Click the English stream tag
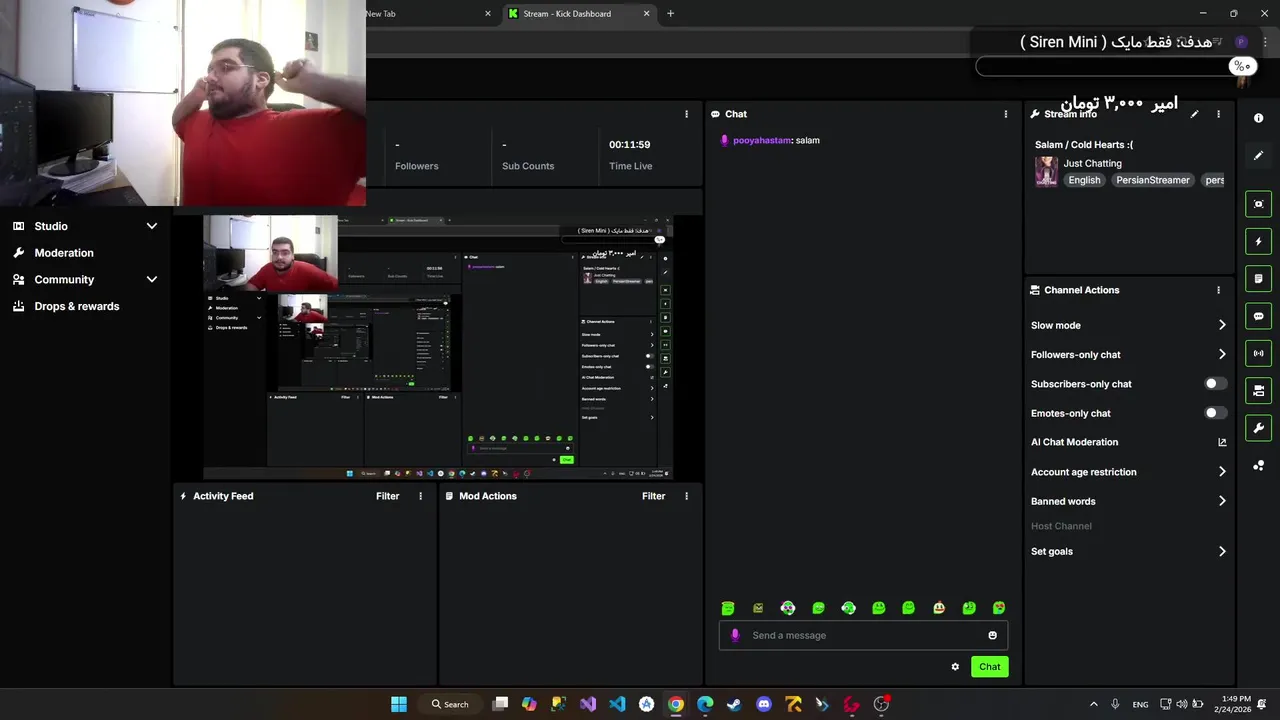 pyautogui.click(x=1084, y=180)
